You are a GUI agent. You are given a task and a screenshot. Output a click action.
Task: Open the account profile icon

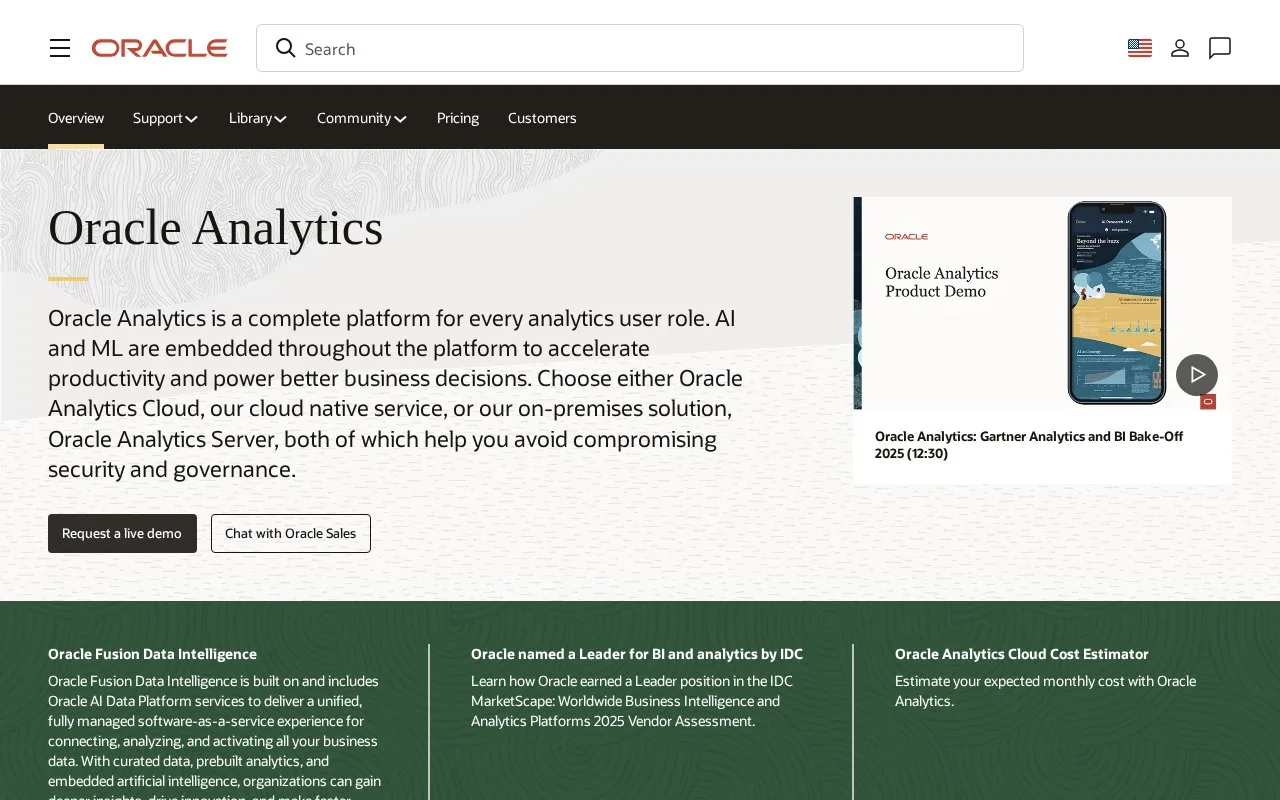click(1180, 48)
